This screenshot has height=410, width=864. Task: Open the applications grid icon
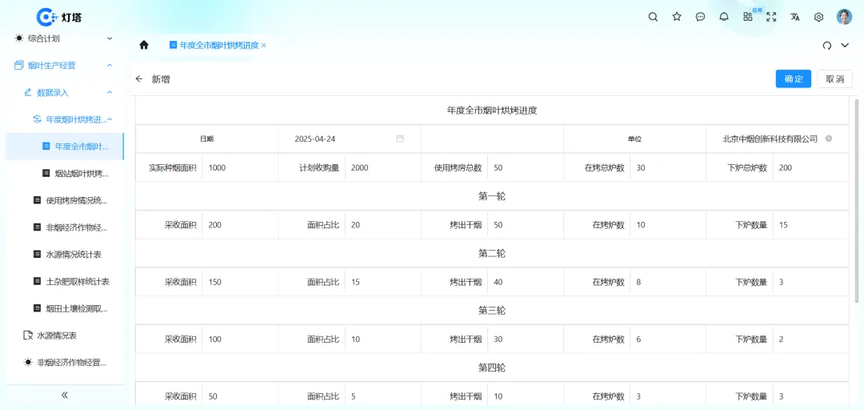pyautogui.click(x=748, y=17)
